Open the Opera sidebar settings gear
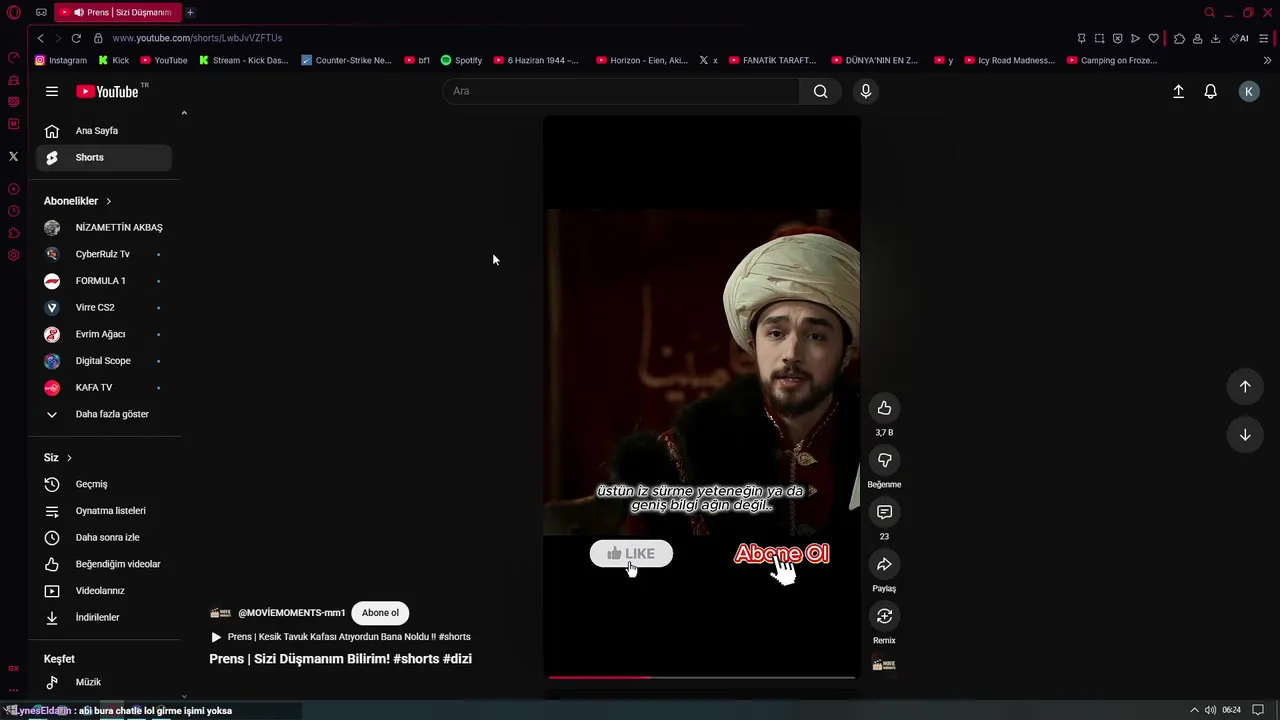This screenshot has height=720, width=1280. click(x=13, y=255)
